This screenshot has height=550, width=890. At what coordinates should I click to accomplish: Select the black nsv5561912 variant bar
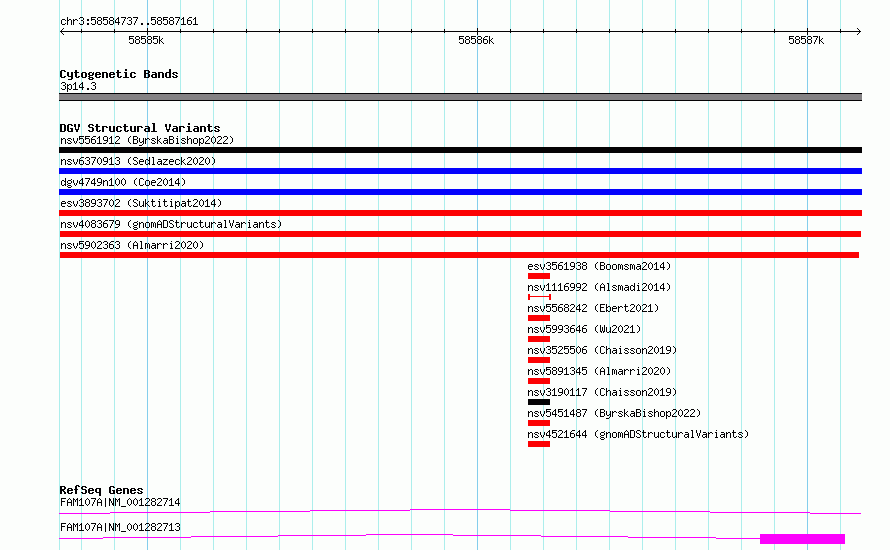460,150
